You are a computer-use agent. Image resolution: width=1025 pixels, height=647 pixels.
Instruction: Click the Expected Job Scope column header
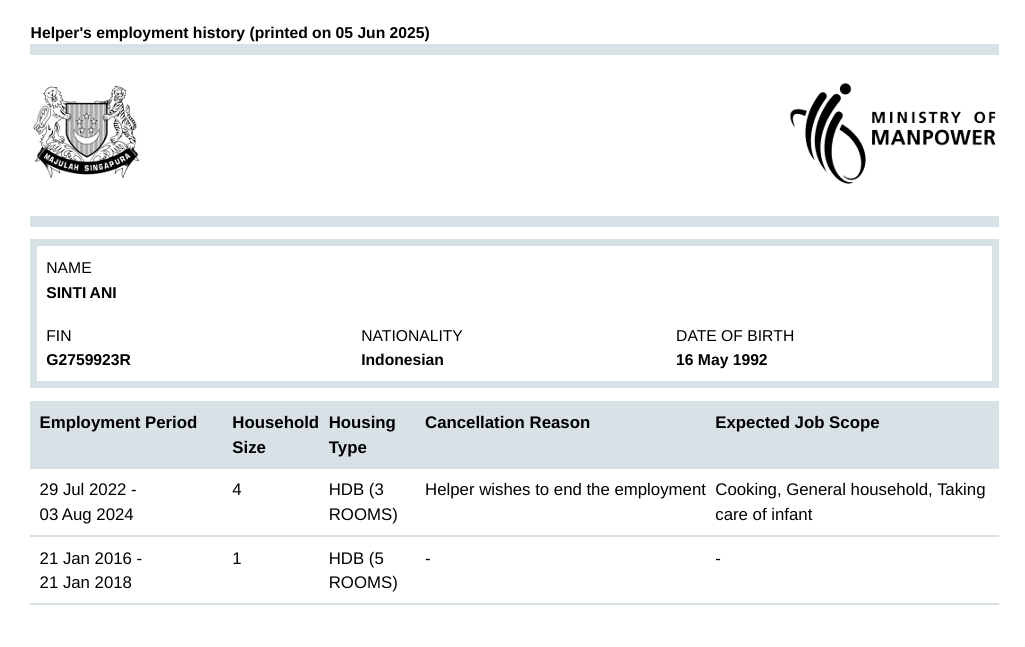[x=797, y=423]
